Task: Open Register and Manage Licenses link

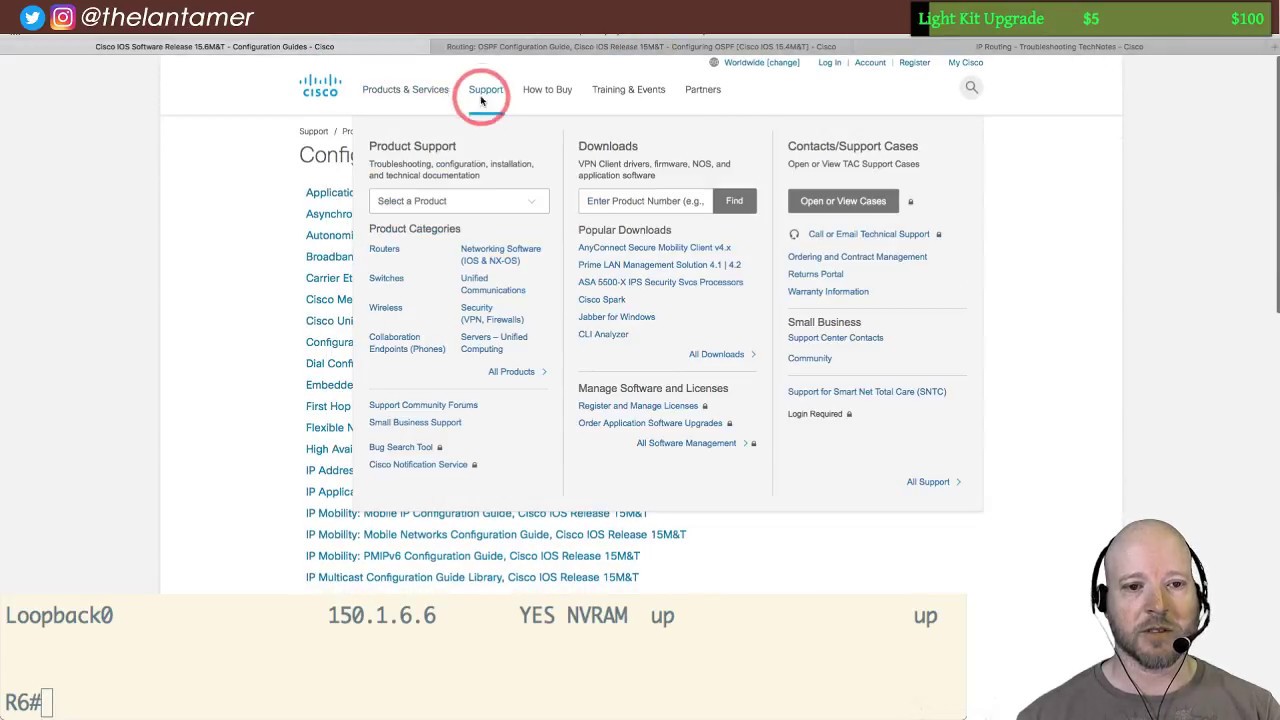Action: [x=638, y=406]
